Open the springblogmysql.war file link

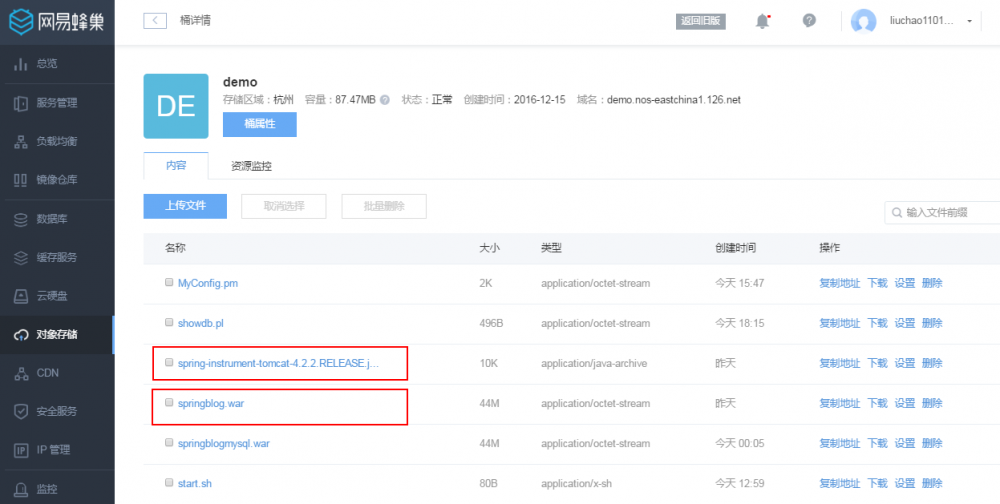click(x=224, y=443)
